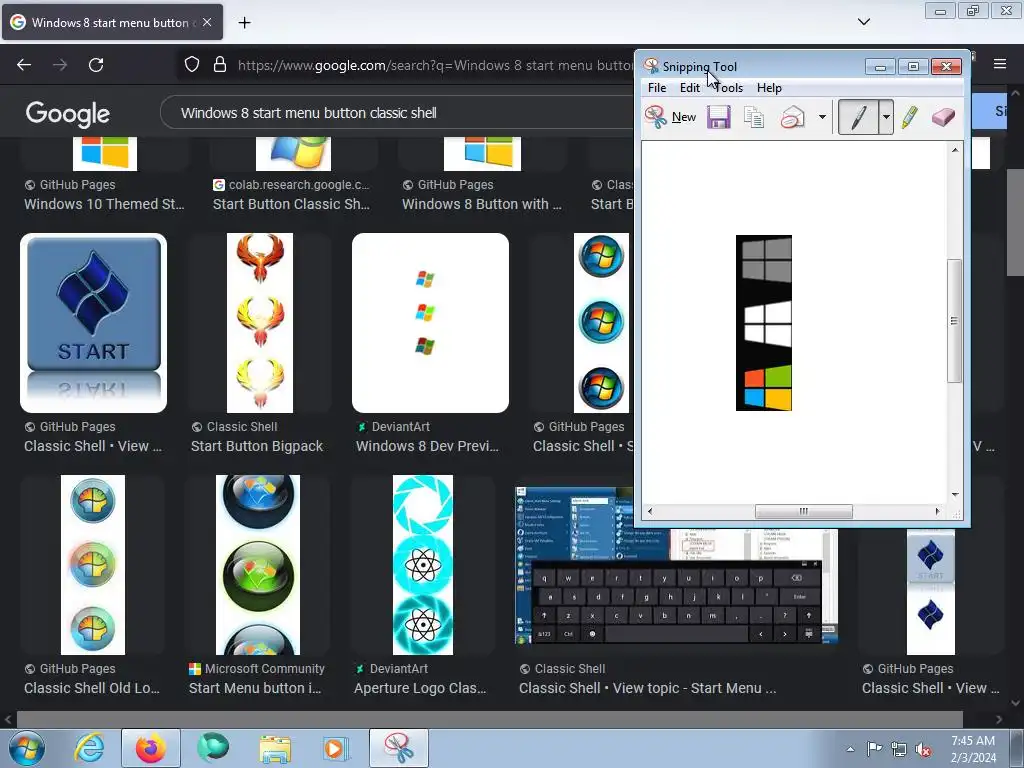Select the Pen tool in Snipping Tool
1024x768 pixels.
pos(858,118)
